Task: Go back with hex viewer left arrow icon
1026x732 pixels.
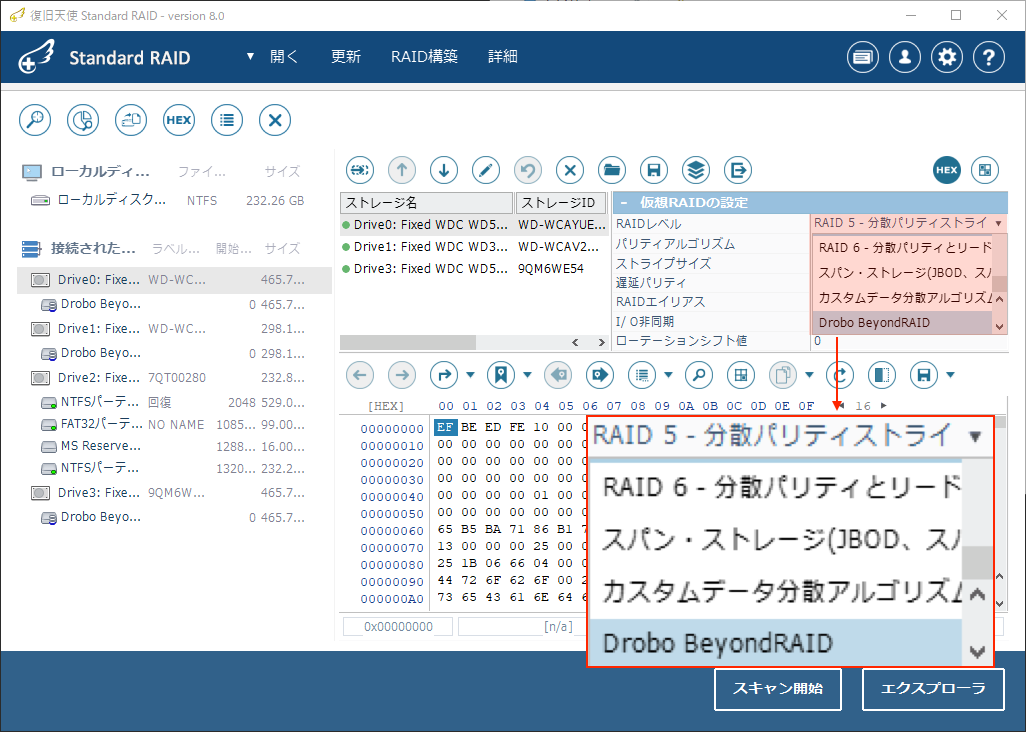Action: tap(360, 375)
